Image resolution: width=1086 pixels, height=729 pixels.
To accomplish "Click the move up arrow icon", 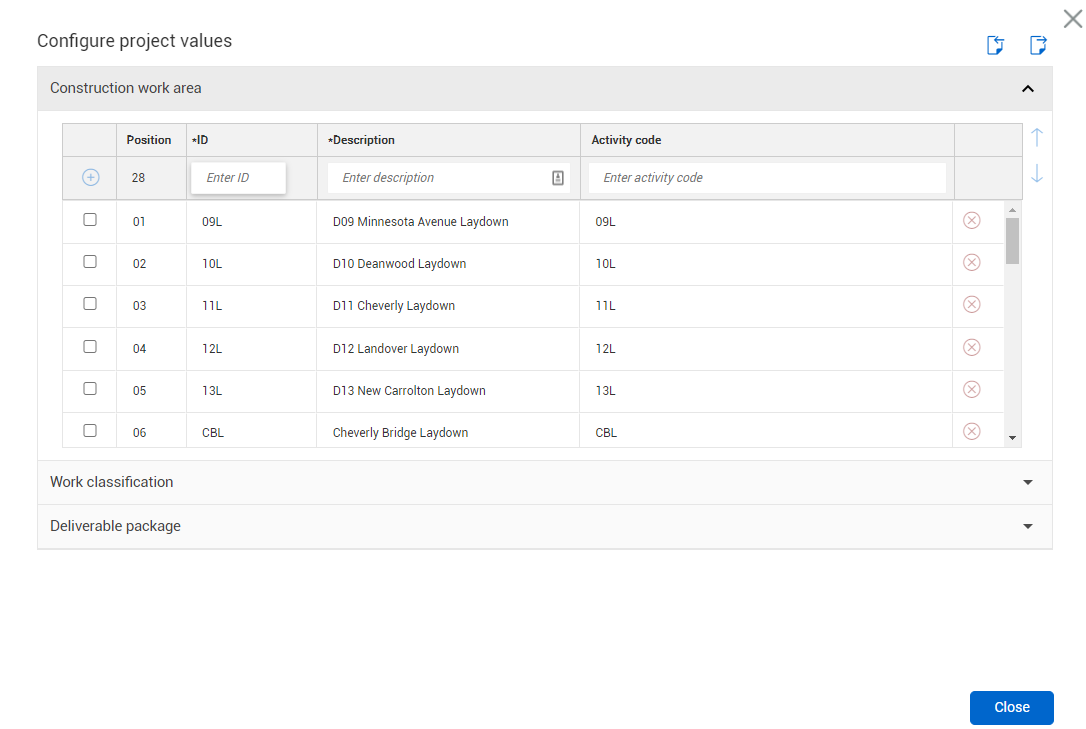I will (1036, 137).
